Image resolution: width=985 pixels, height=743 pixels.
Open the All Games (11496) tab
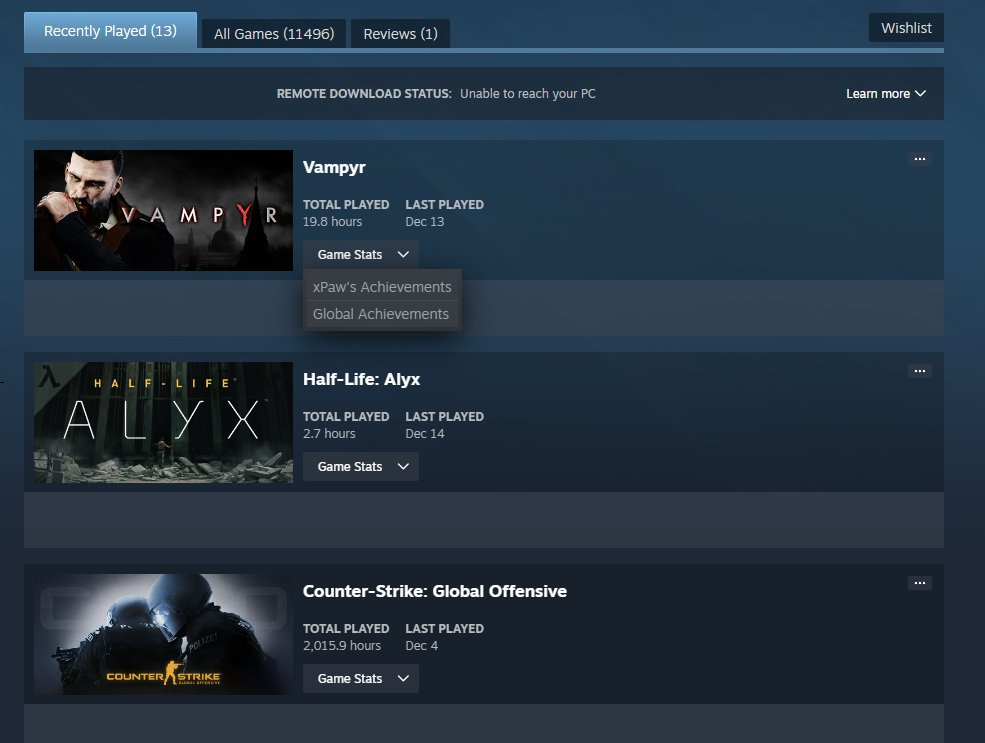(x=274, y=34)
